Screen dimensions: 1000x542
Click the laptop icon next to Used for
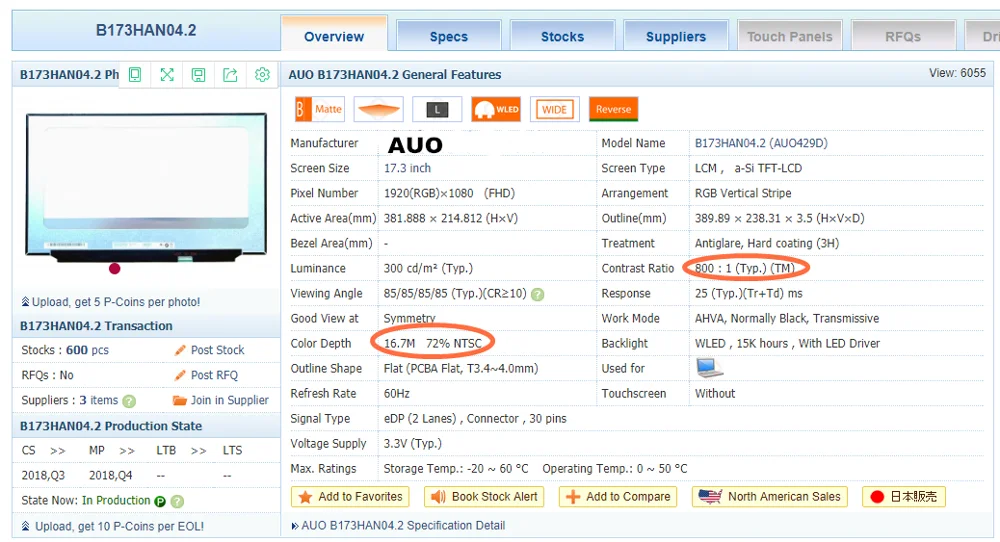pos(709,368)
